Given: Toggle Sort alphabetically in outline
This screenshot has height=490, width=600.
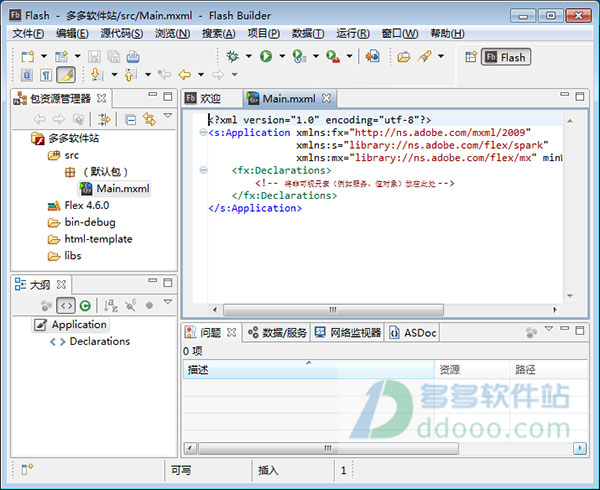Looking at the screenshot, I should pyautogui.click(x=111, y=305).
